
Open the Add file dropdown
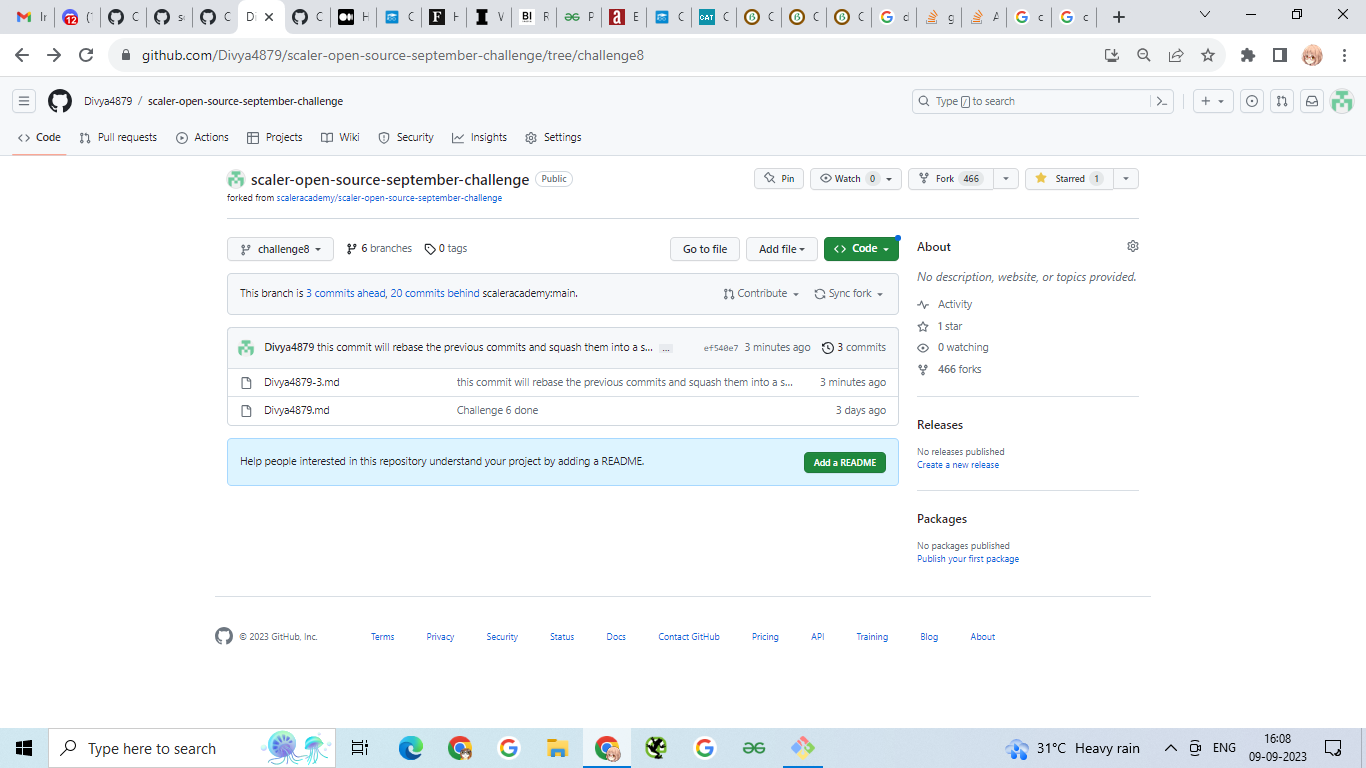pyautogui.click(x=781, y=248)
